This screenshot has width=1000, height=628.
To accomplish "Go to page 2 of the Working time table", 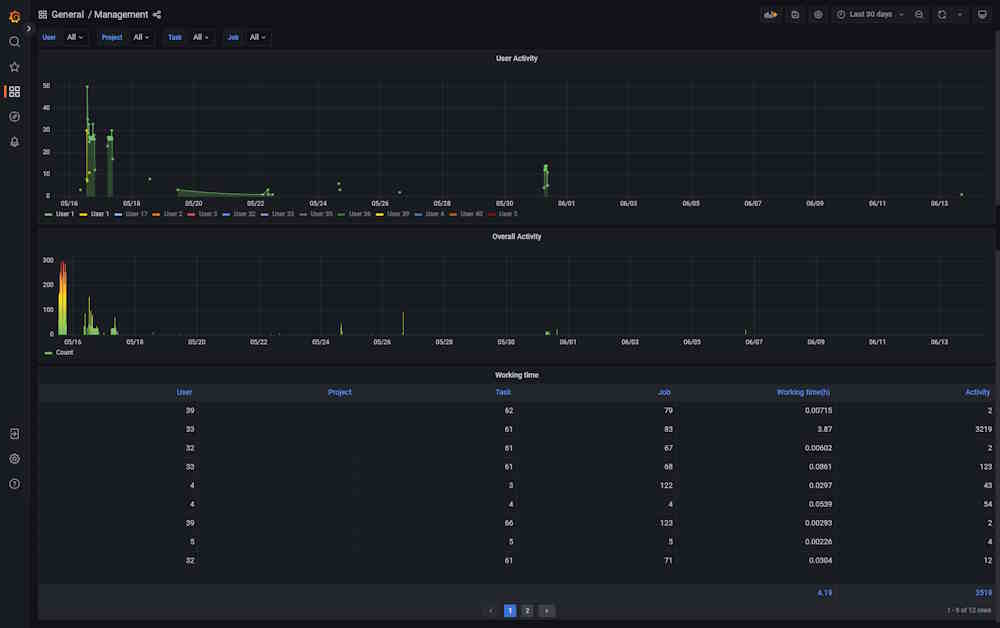I will pos(528,610).
